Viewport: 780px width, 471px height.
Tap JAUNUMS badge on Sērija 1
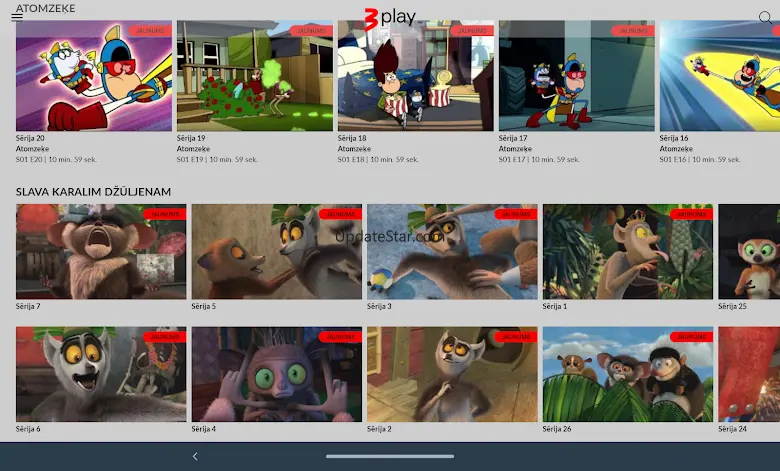point(692,214)
